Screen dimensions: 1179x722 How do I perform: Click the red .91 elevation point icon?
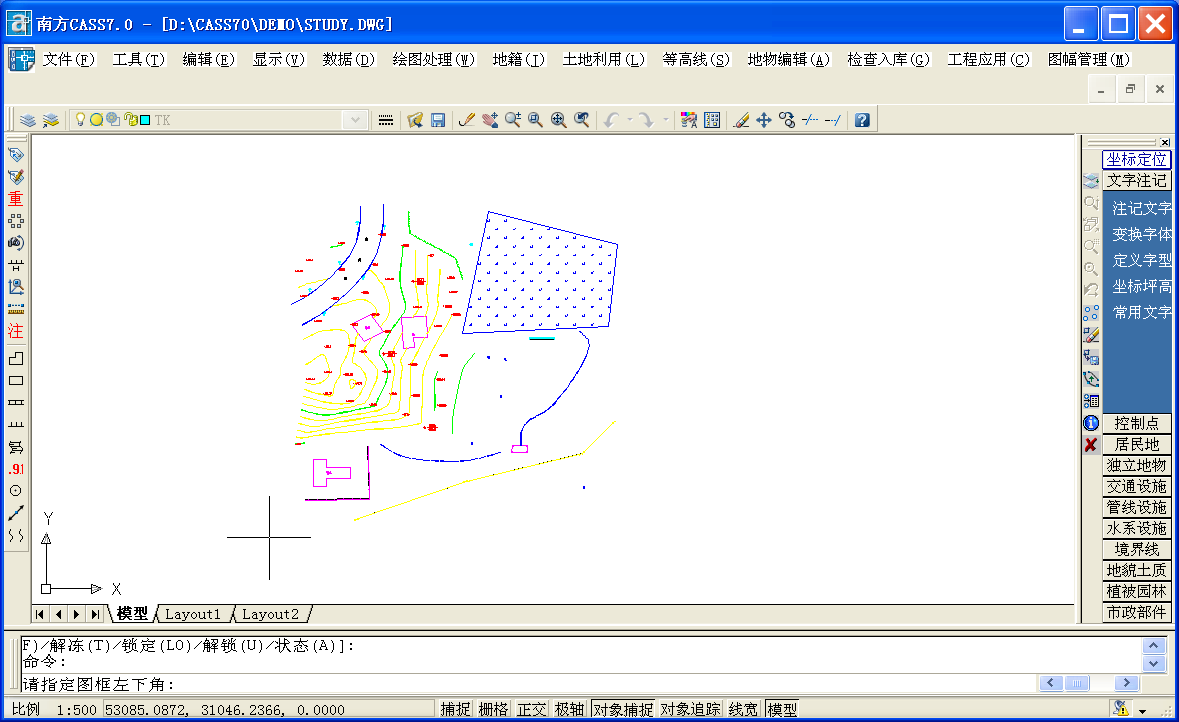pos(16,469)
